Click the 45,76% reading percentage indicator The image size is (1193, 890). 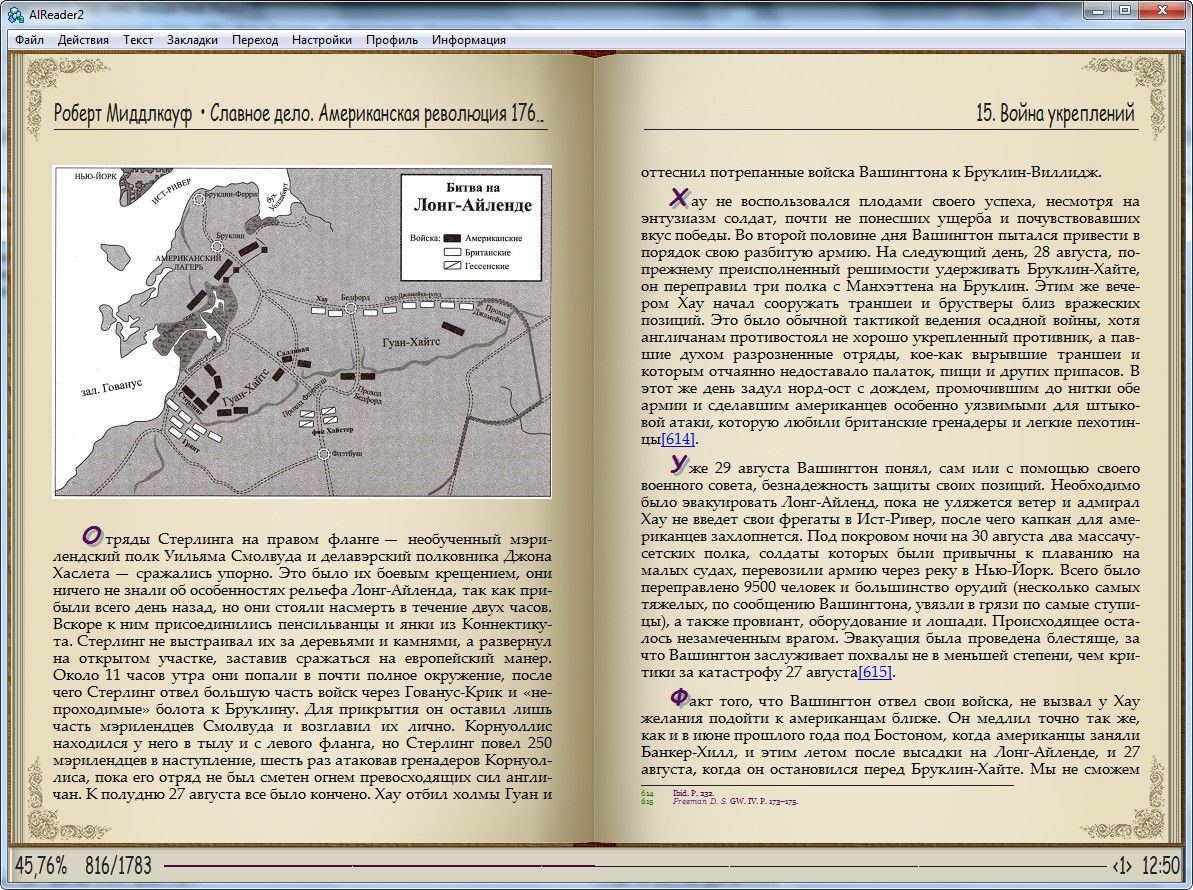[41, 865]
